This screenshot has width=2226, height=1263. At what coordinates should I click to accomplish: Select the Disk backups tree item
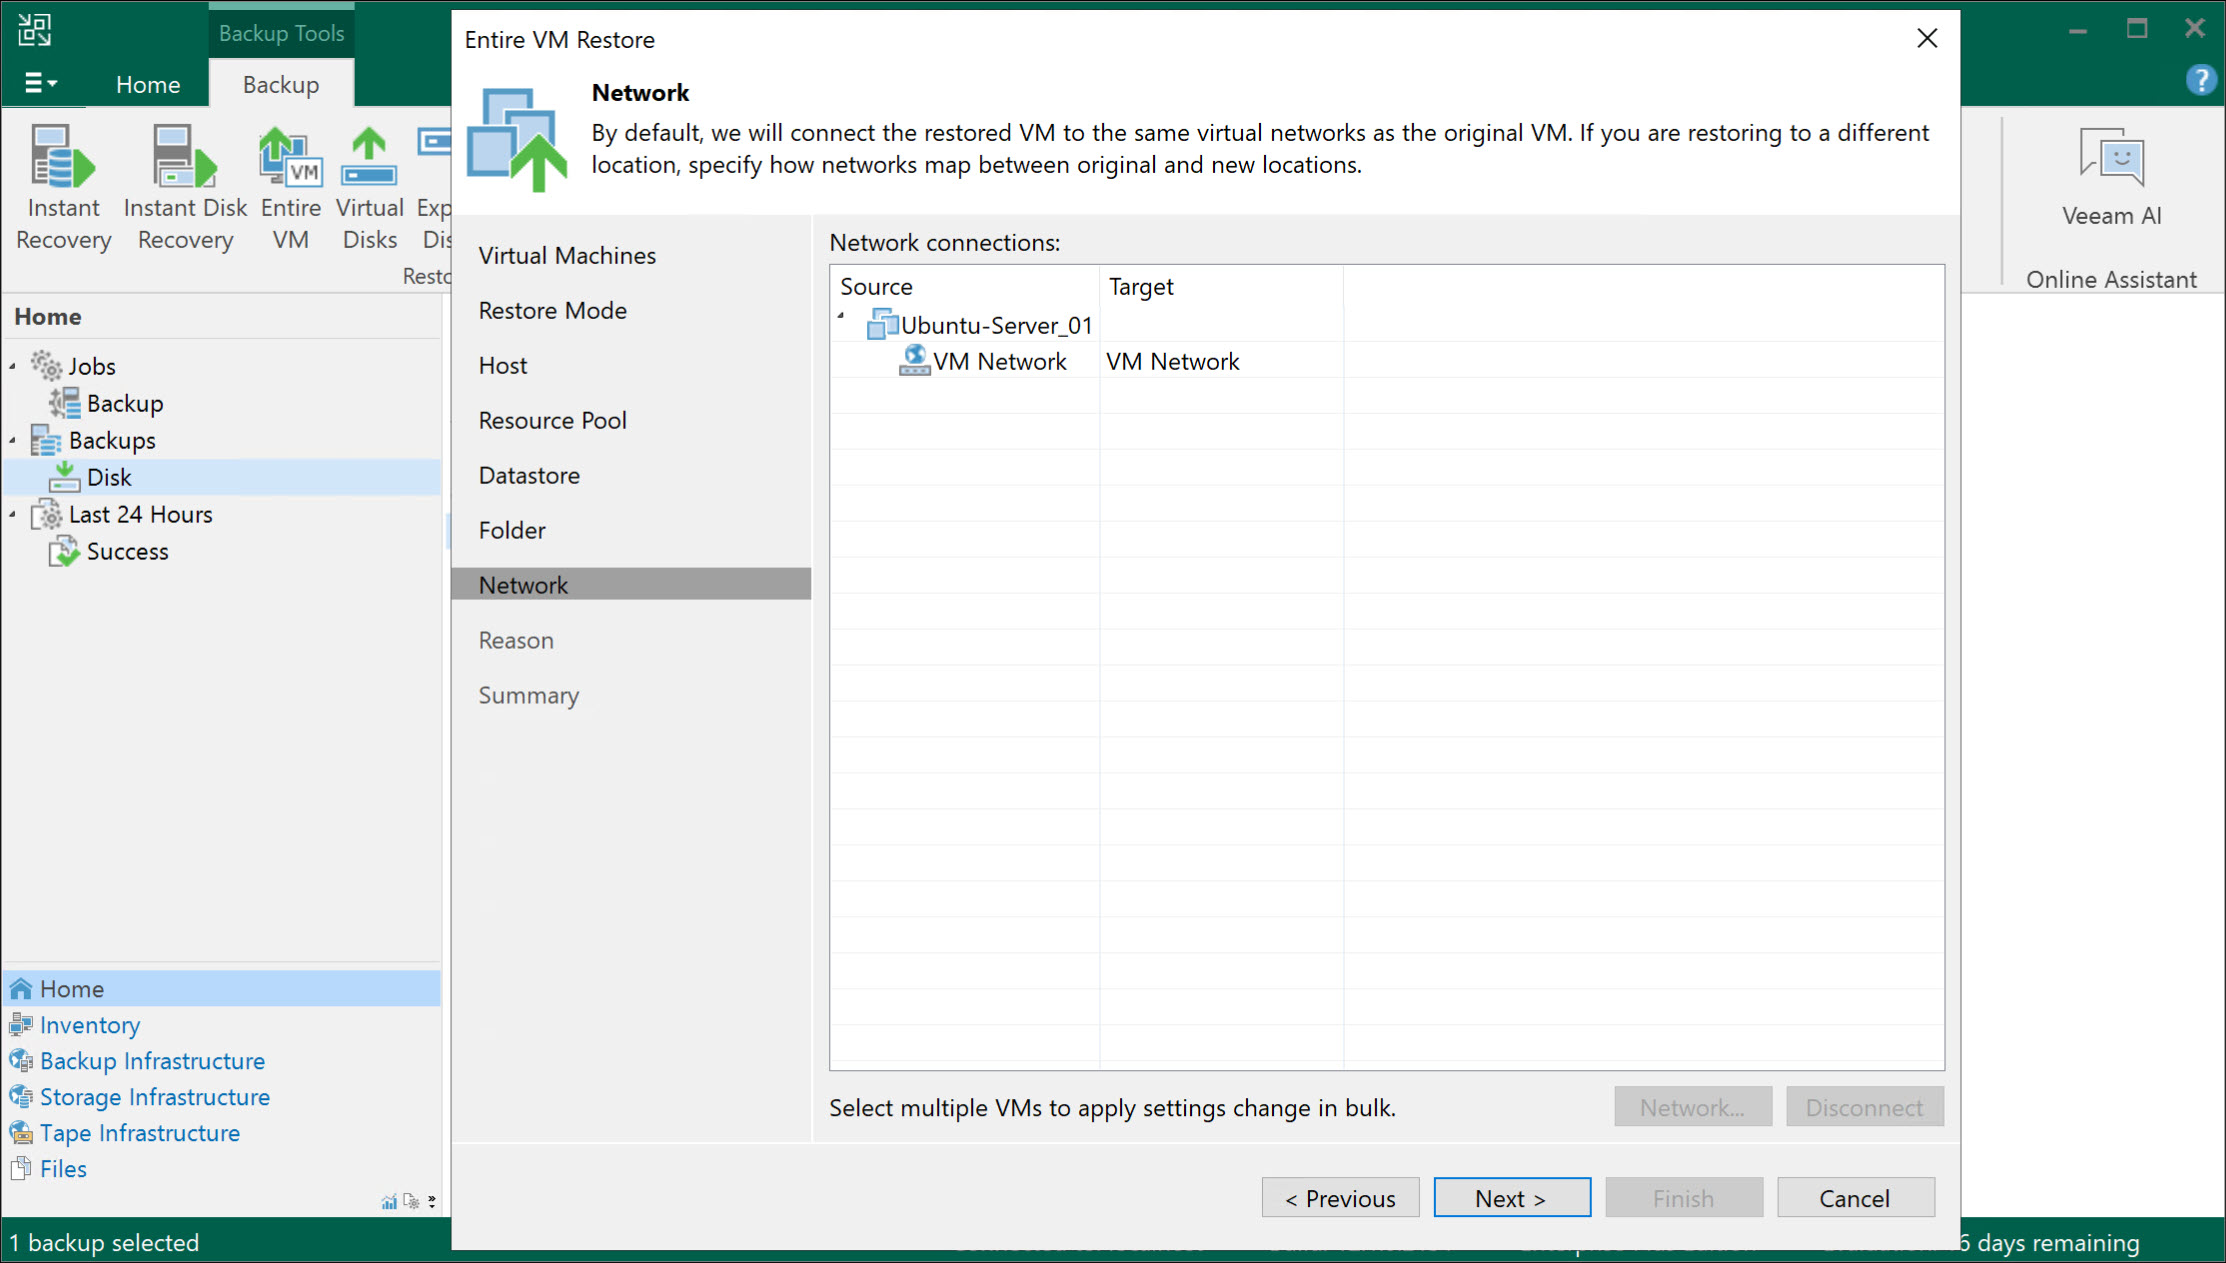click(x=109, y=477)
